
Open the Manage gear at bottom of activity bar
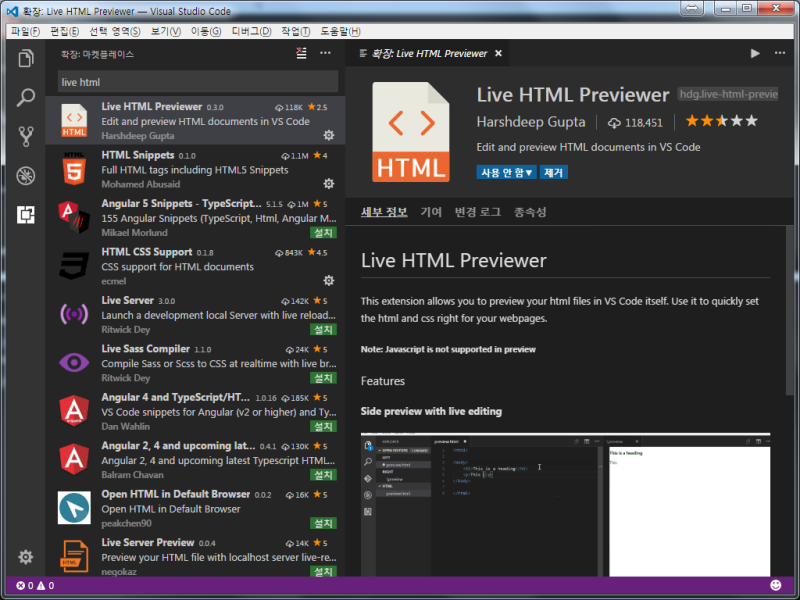[25, 558]
